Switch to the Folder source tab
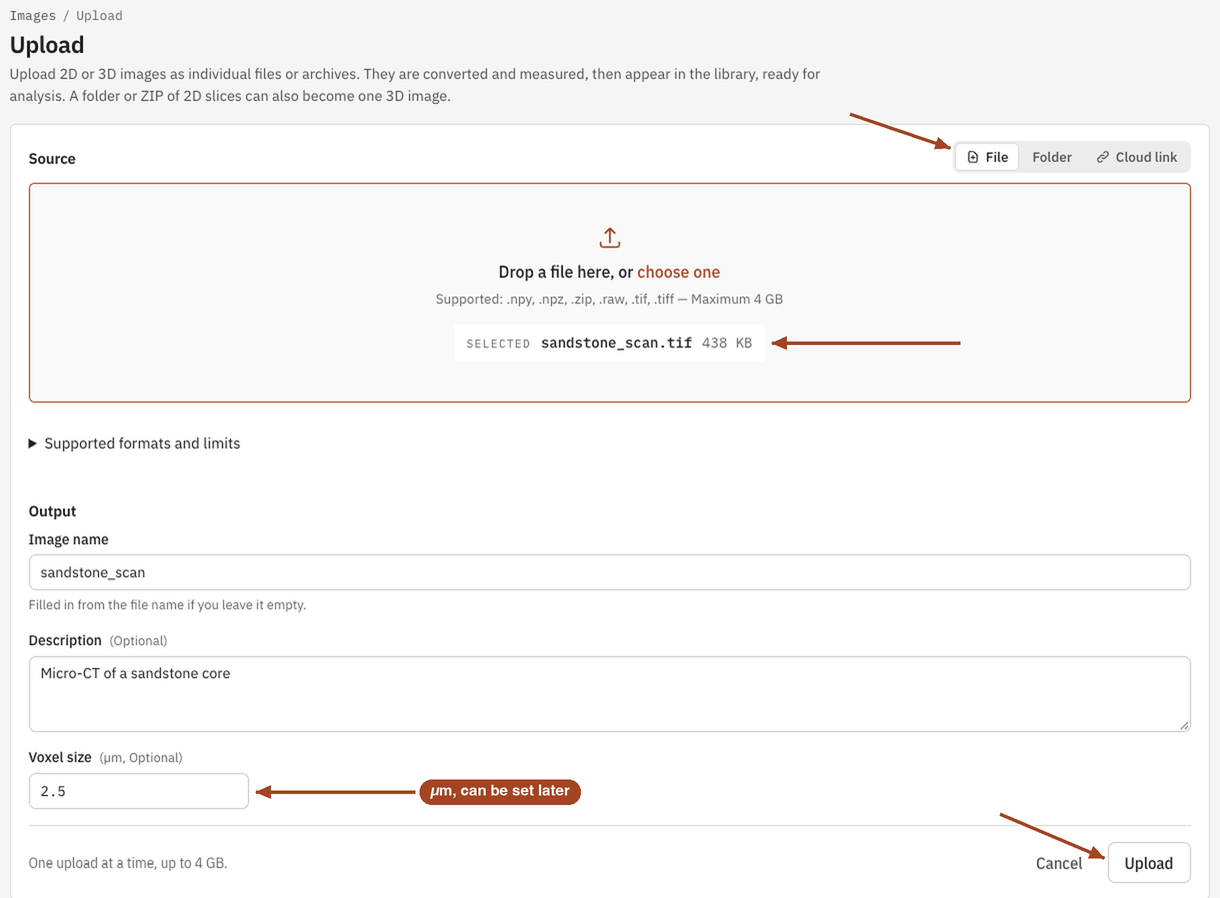The height and width of the screenshot is (898, 1220). pyautogui.click(x=1052, y=157)
